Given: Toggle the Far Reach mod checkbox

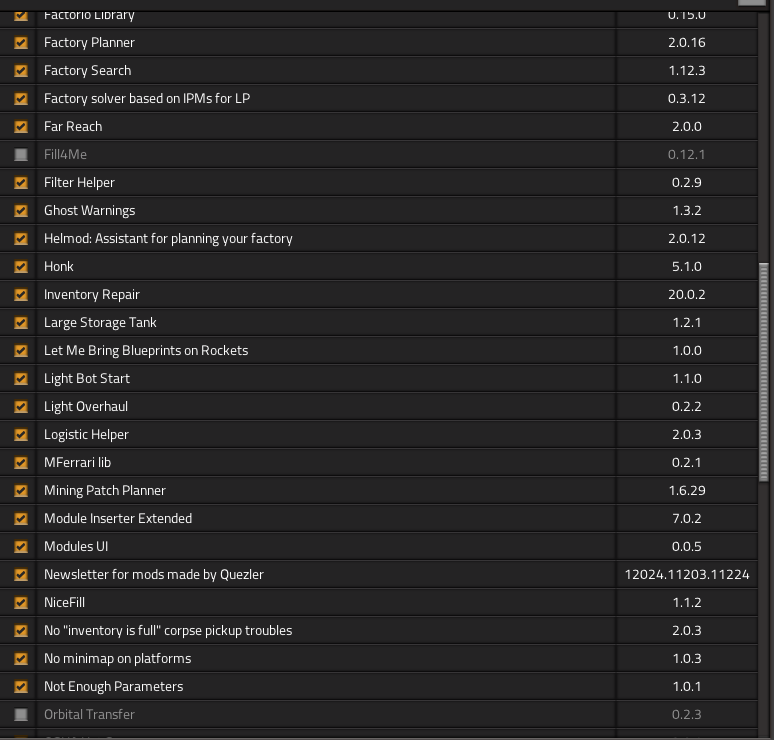Looking at the screenshot, I should 21,126.
